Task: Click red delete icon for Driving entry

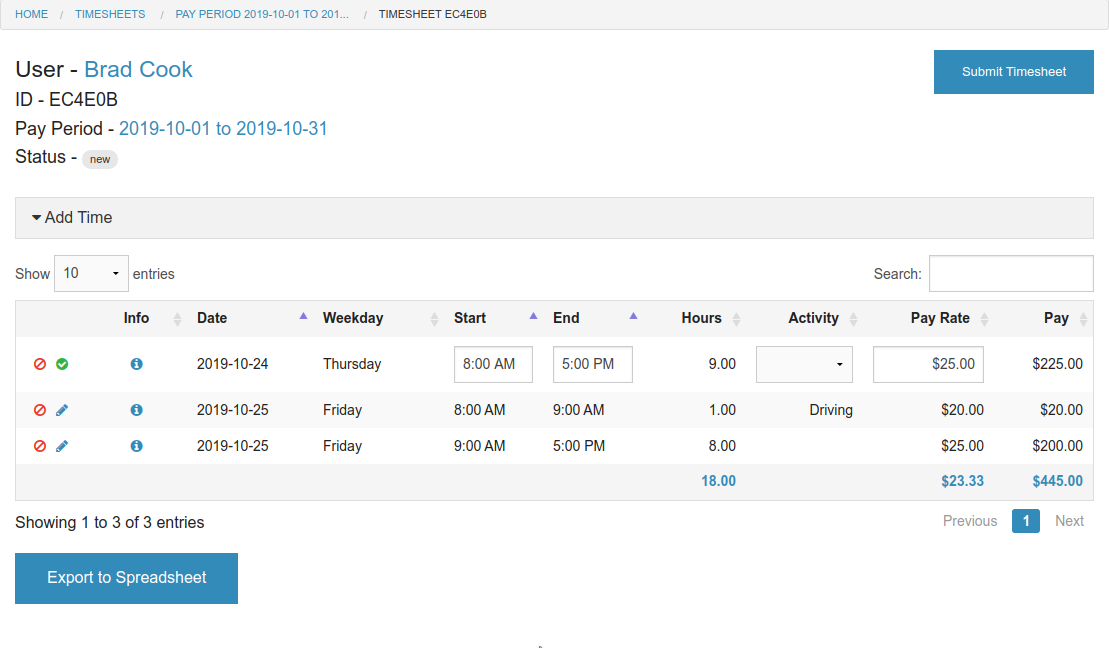Action: [40, 410]
